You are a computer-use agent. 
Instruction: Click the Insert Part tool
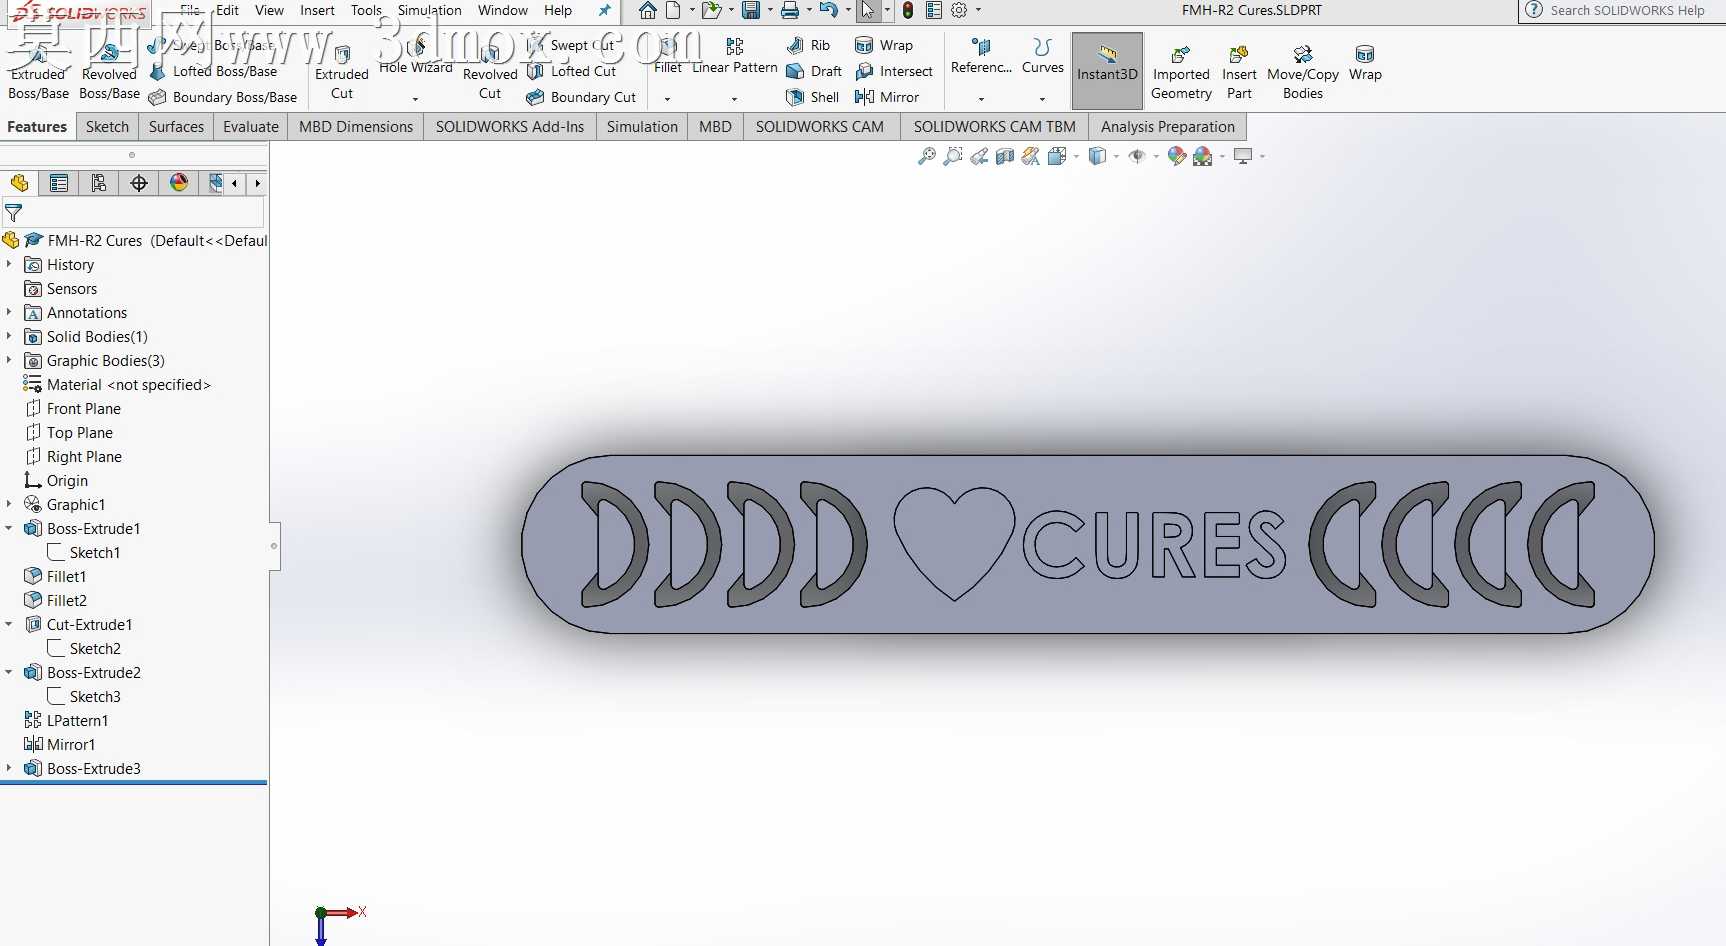point(1239,71)
